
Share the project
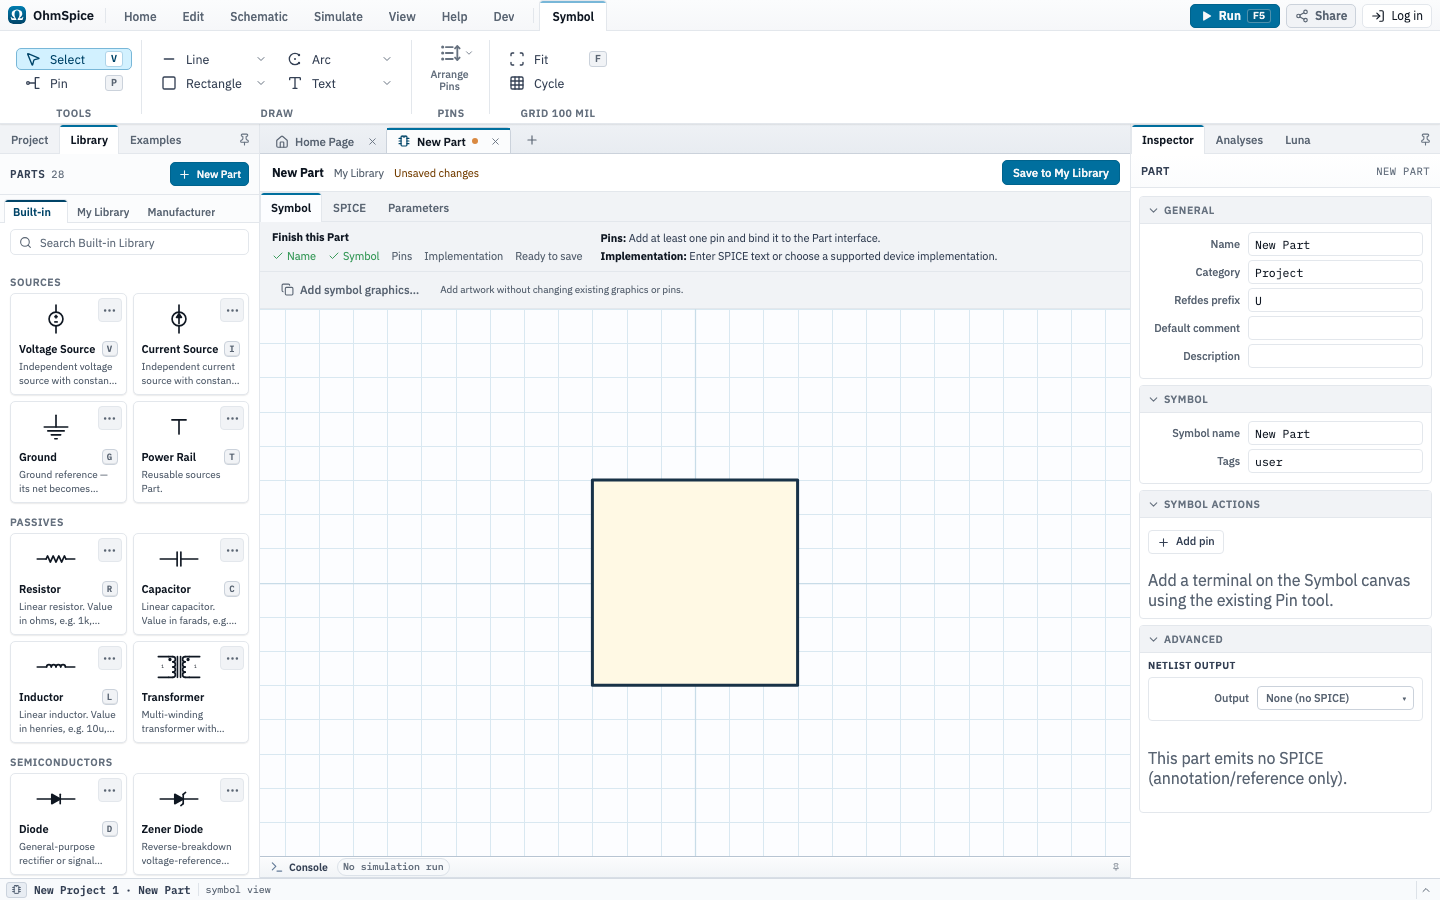point(1322,16)
